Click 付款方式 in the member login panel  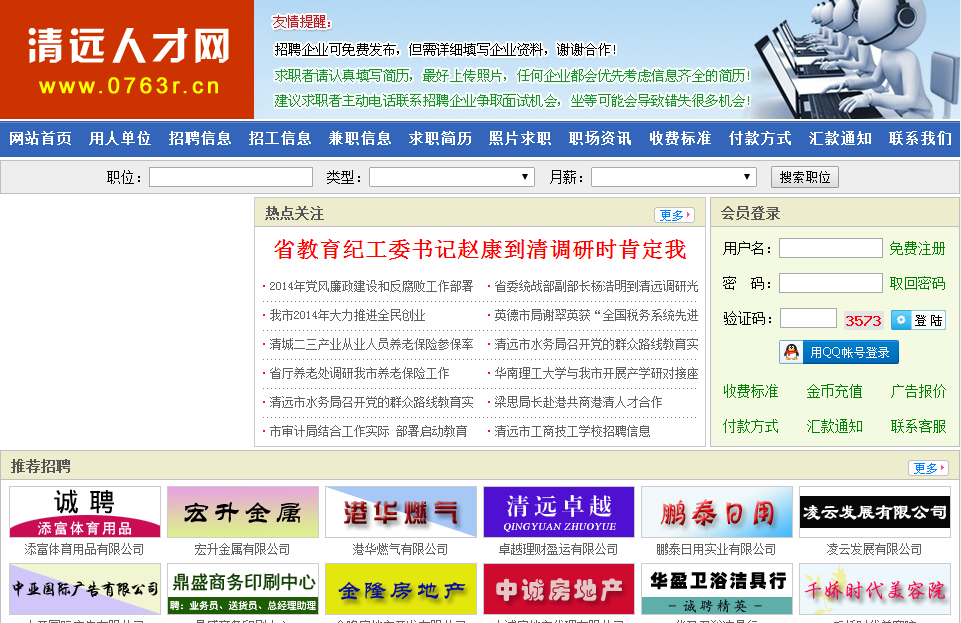coord(750,426)
